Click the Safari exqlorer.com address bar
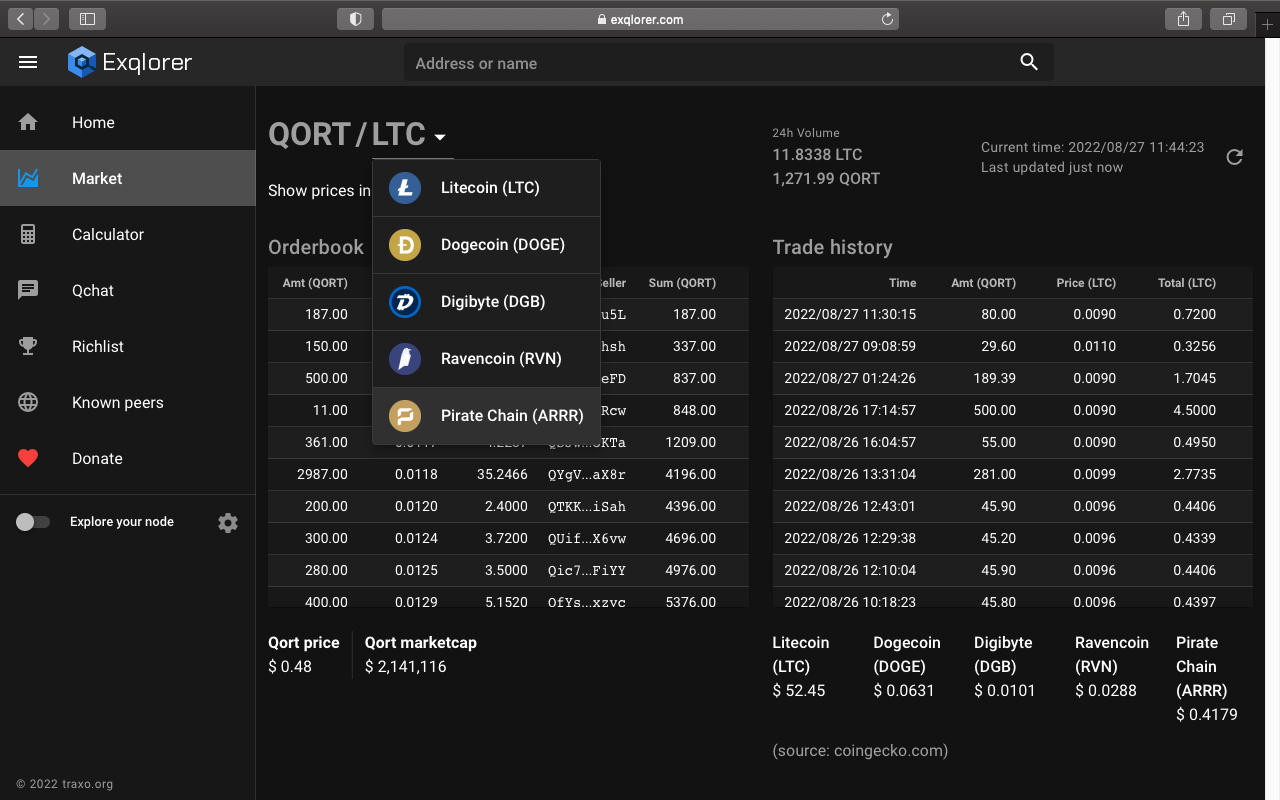 click(x=640, y=19)
